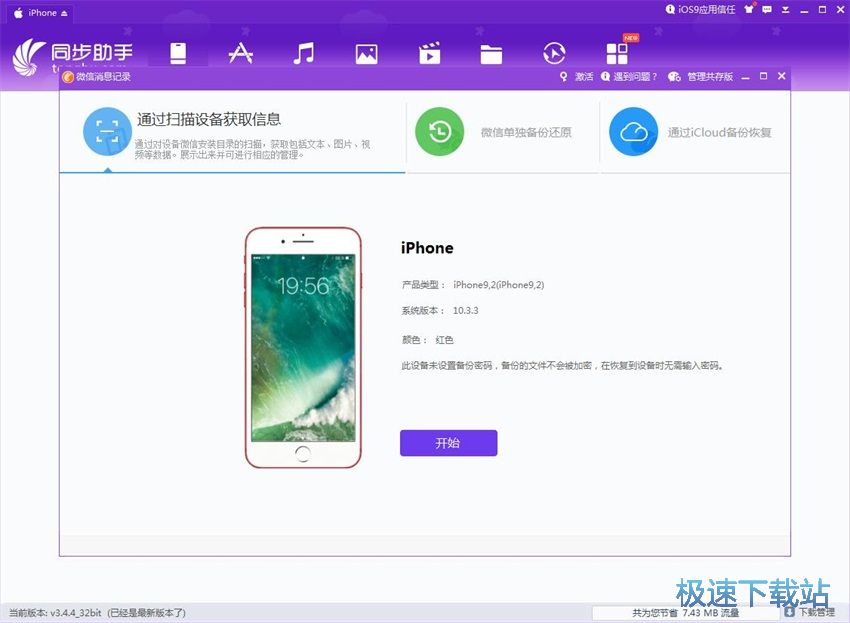Open the title bar dropdown menu arrow

(x=785, y=10)
